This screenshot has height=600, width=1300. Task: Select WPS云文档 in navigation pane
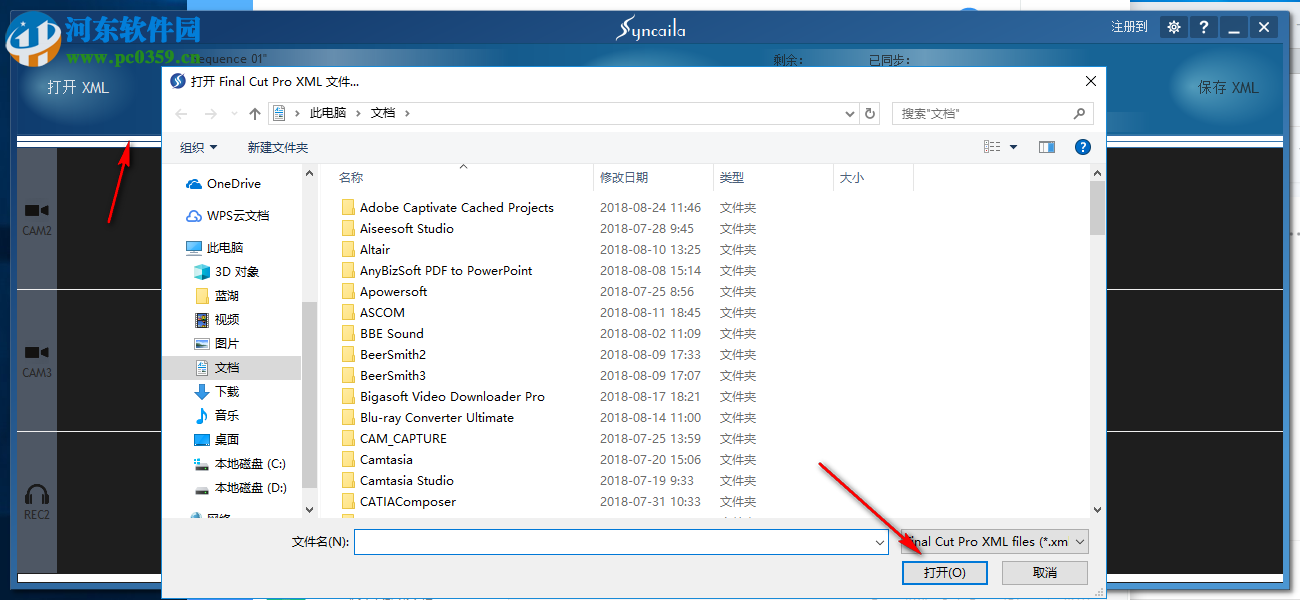point(227,216)
